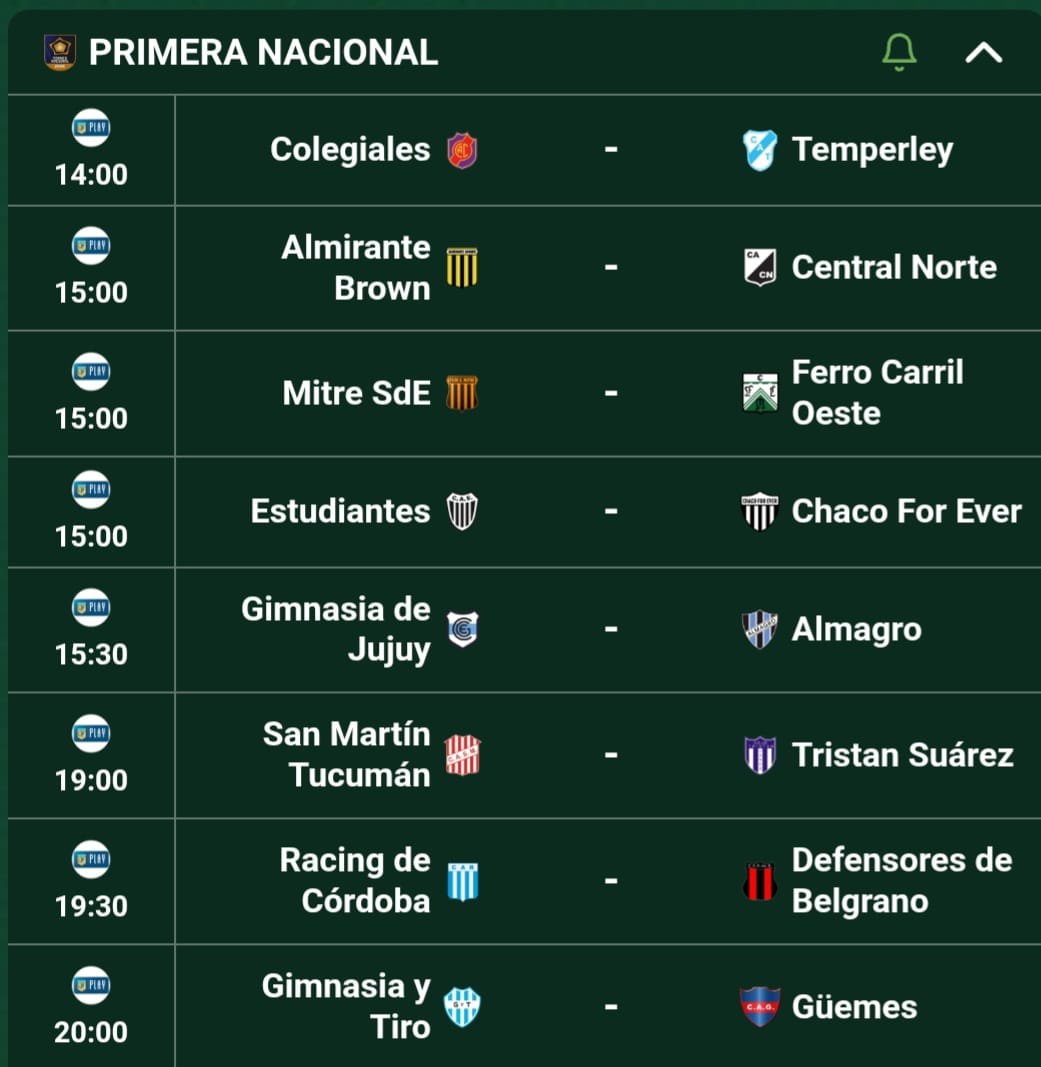Open the Estudiantes team name link
Viewport: 1041px width, 1067px height.
tap(340, 511)
